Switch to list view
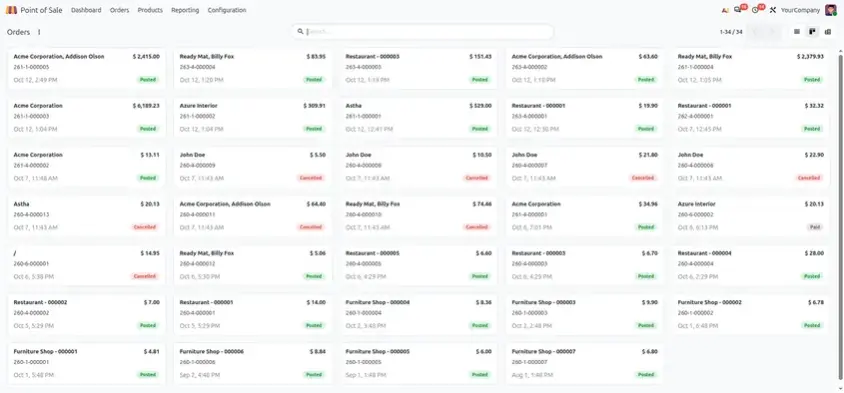Viewport: 844px width, 393px height. pos(797,32)
